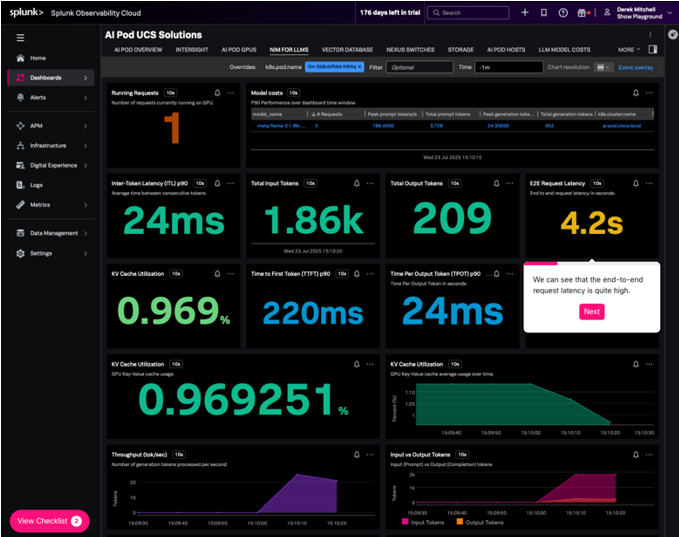Image resolution: width=679 pixels, height=537 pixels.
Task: Switch to AI POD HOSTS tab
Action: click(x=506, y=50)
